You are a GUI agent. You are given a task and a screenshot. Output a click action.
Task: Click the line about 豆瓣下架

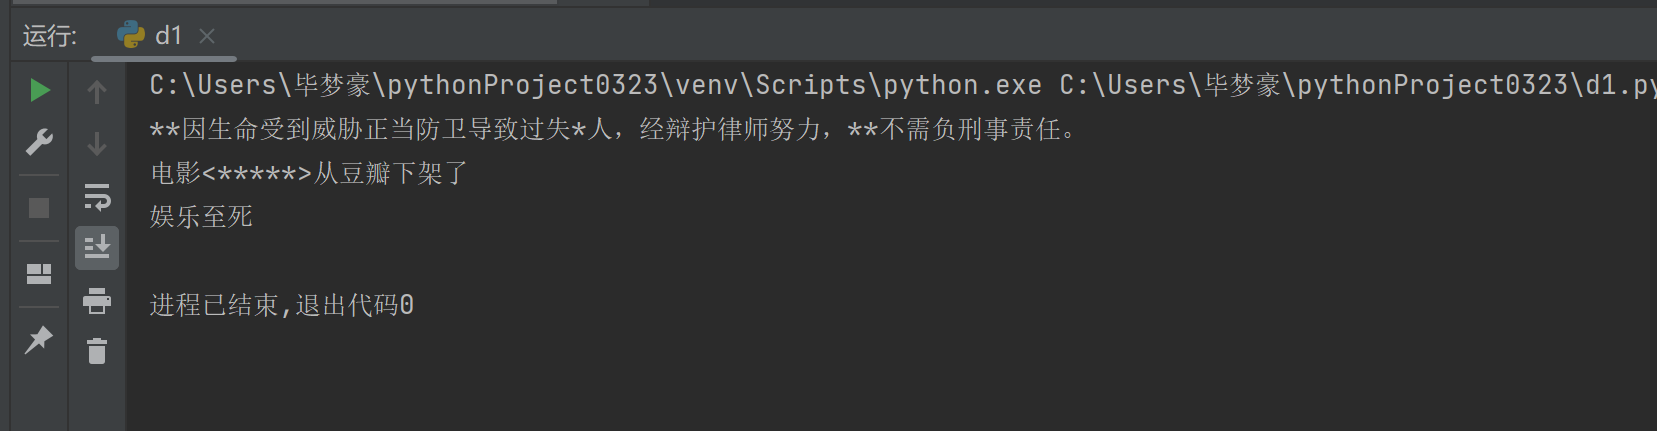[x=308, y=174]
